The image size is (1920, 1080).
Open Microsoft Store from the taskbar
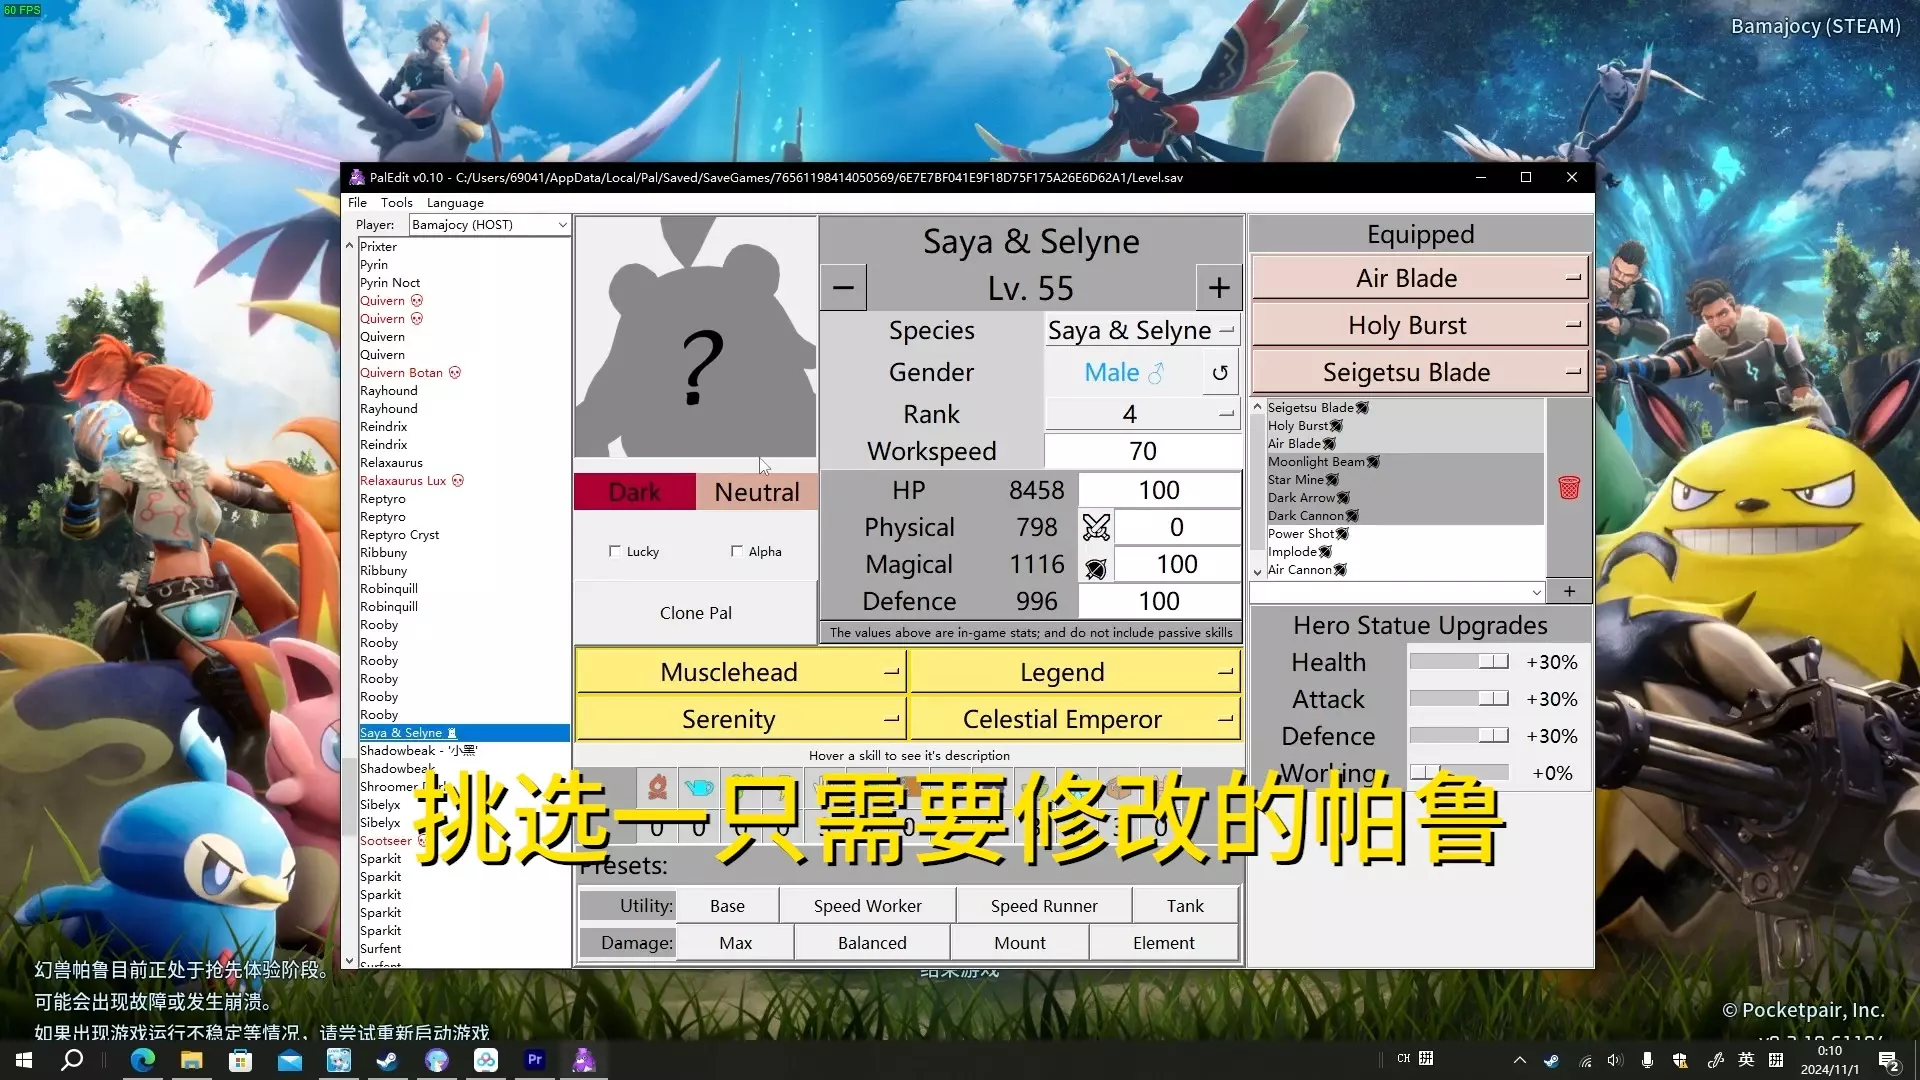(240, 1060)
